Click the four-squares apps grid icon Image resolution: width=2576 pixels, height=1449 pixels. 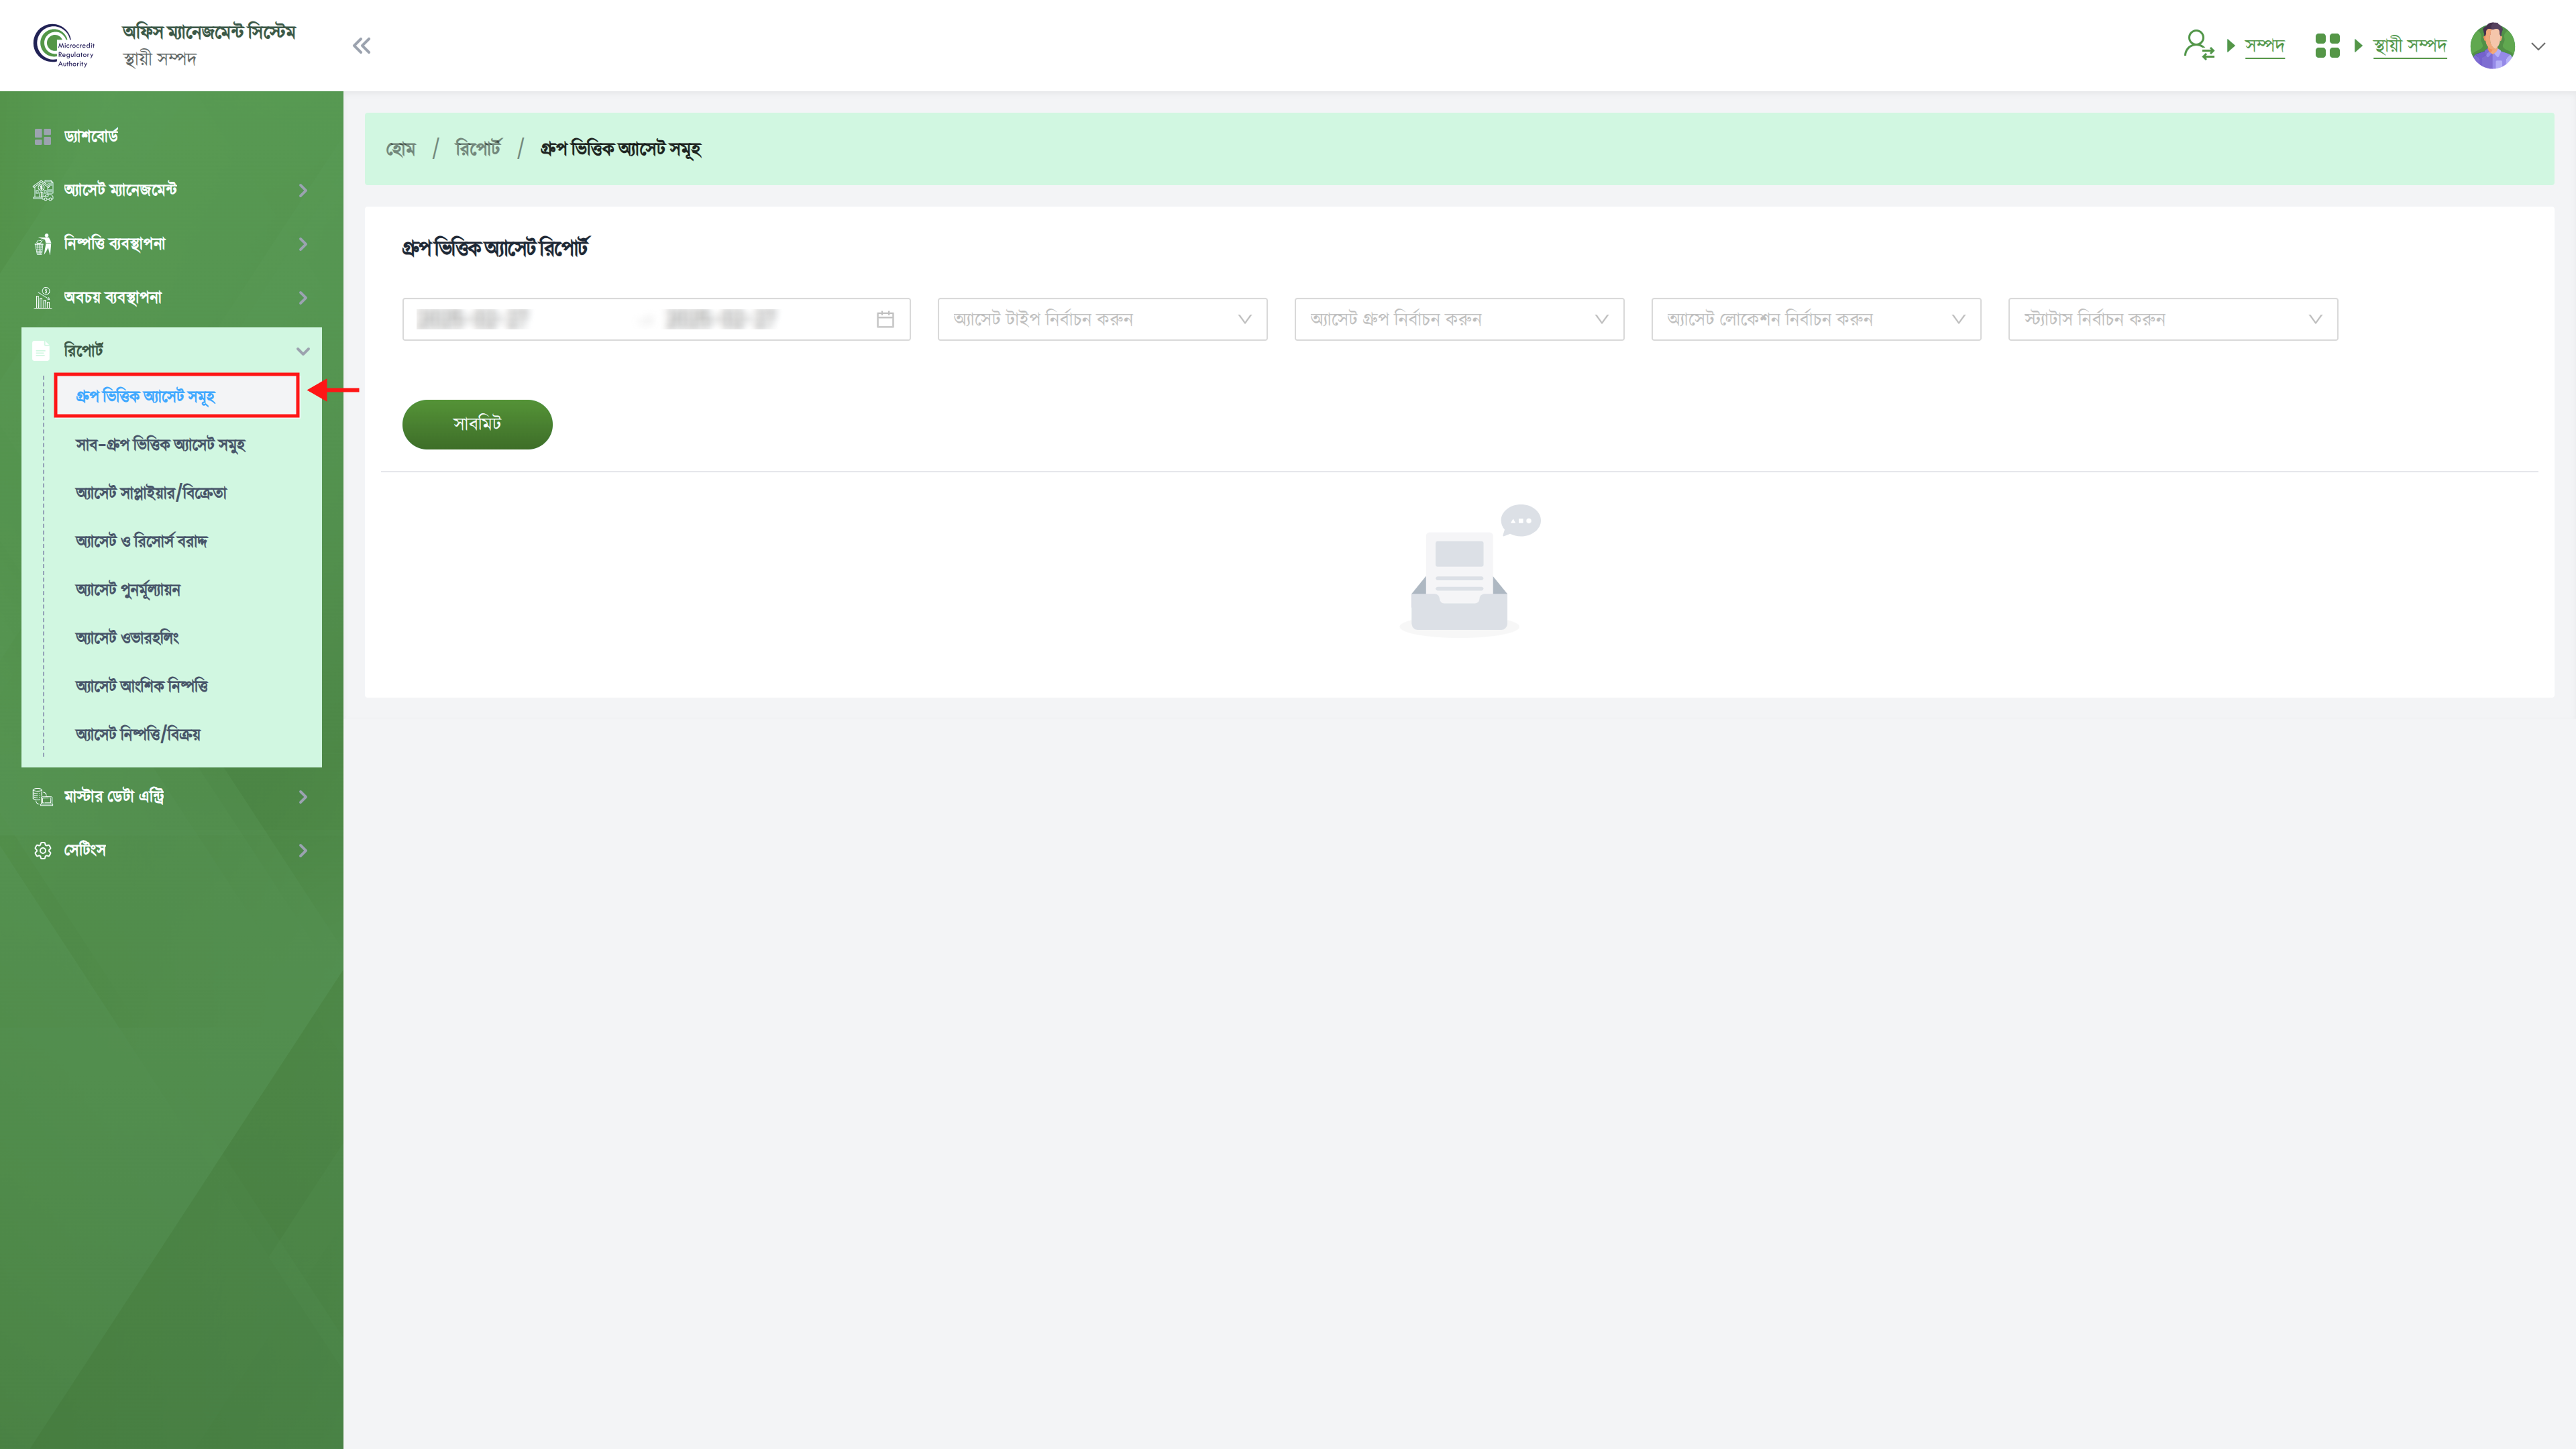(x=2327, y=46)
